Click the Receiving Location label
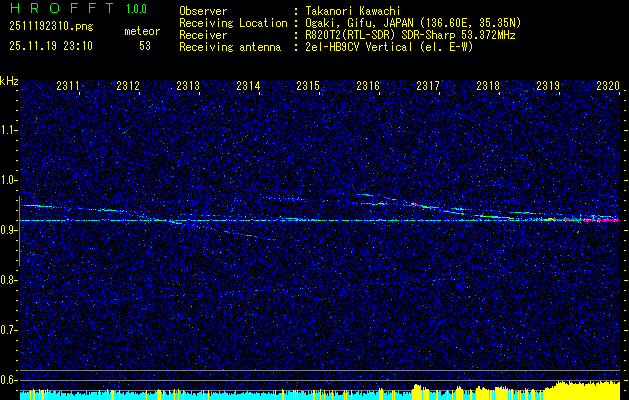Image resolution: width=629 pixels, height=400 pixels. click(233, 23)
